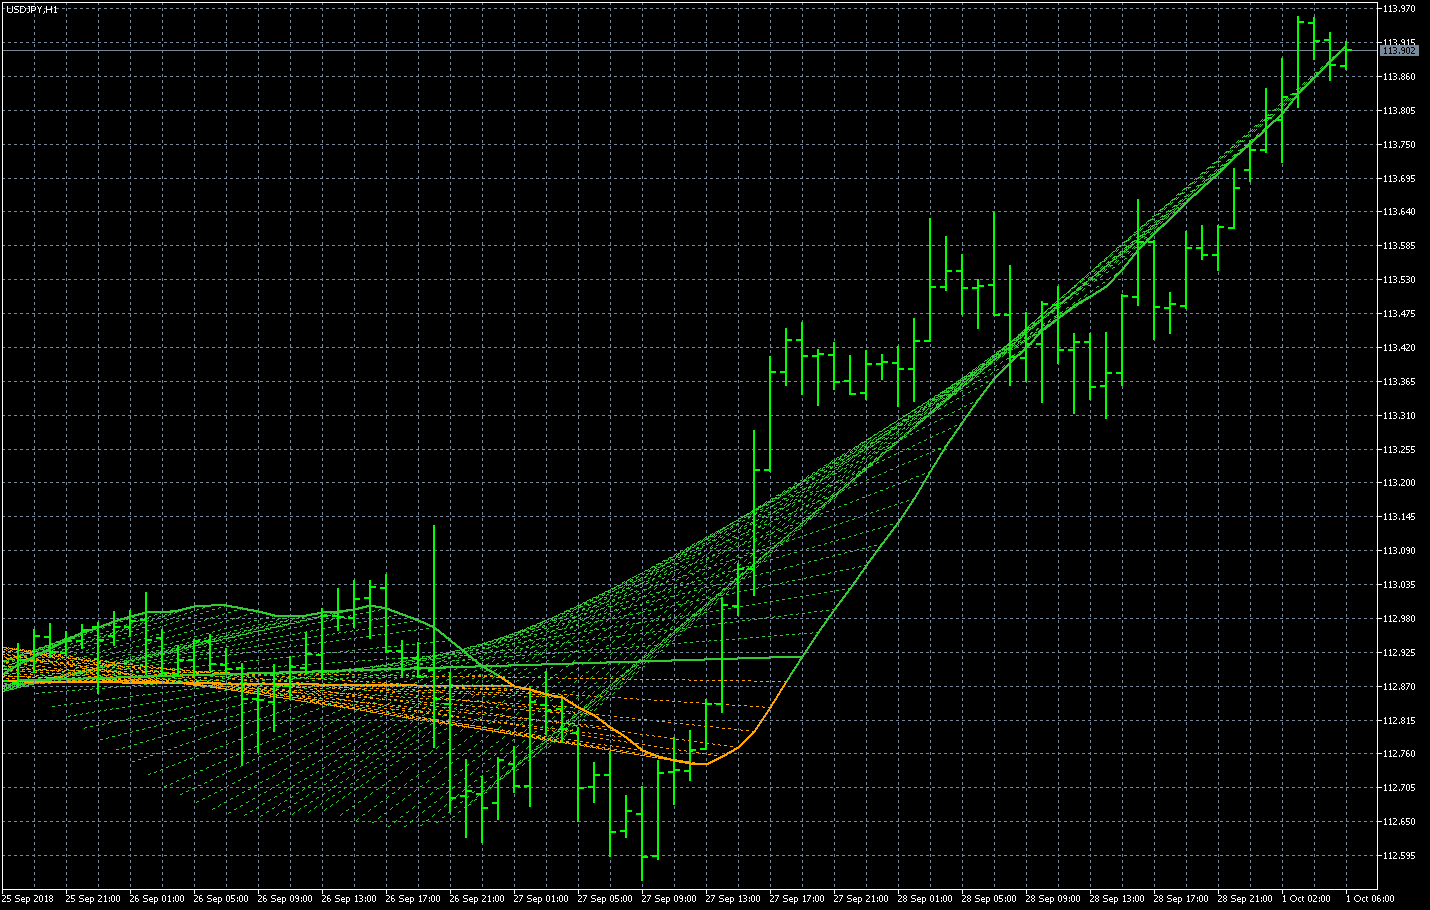Image resolution: width=1430 pixels, height=910 pixels.
Task: Select the 26 Sep 05:00 time label
Action: tap(221, 899)
